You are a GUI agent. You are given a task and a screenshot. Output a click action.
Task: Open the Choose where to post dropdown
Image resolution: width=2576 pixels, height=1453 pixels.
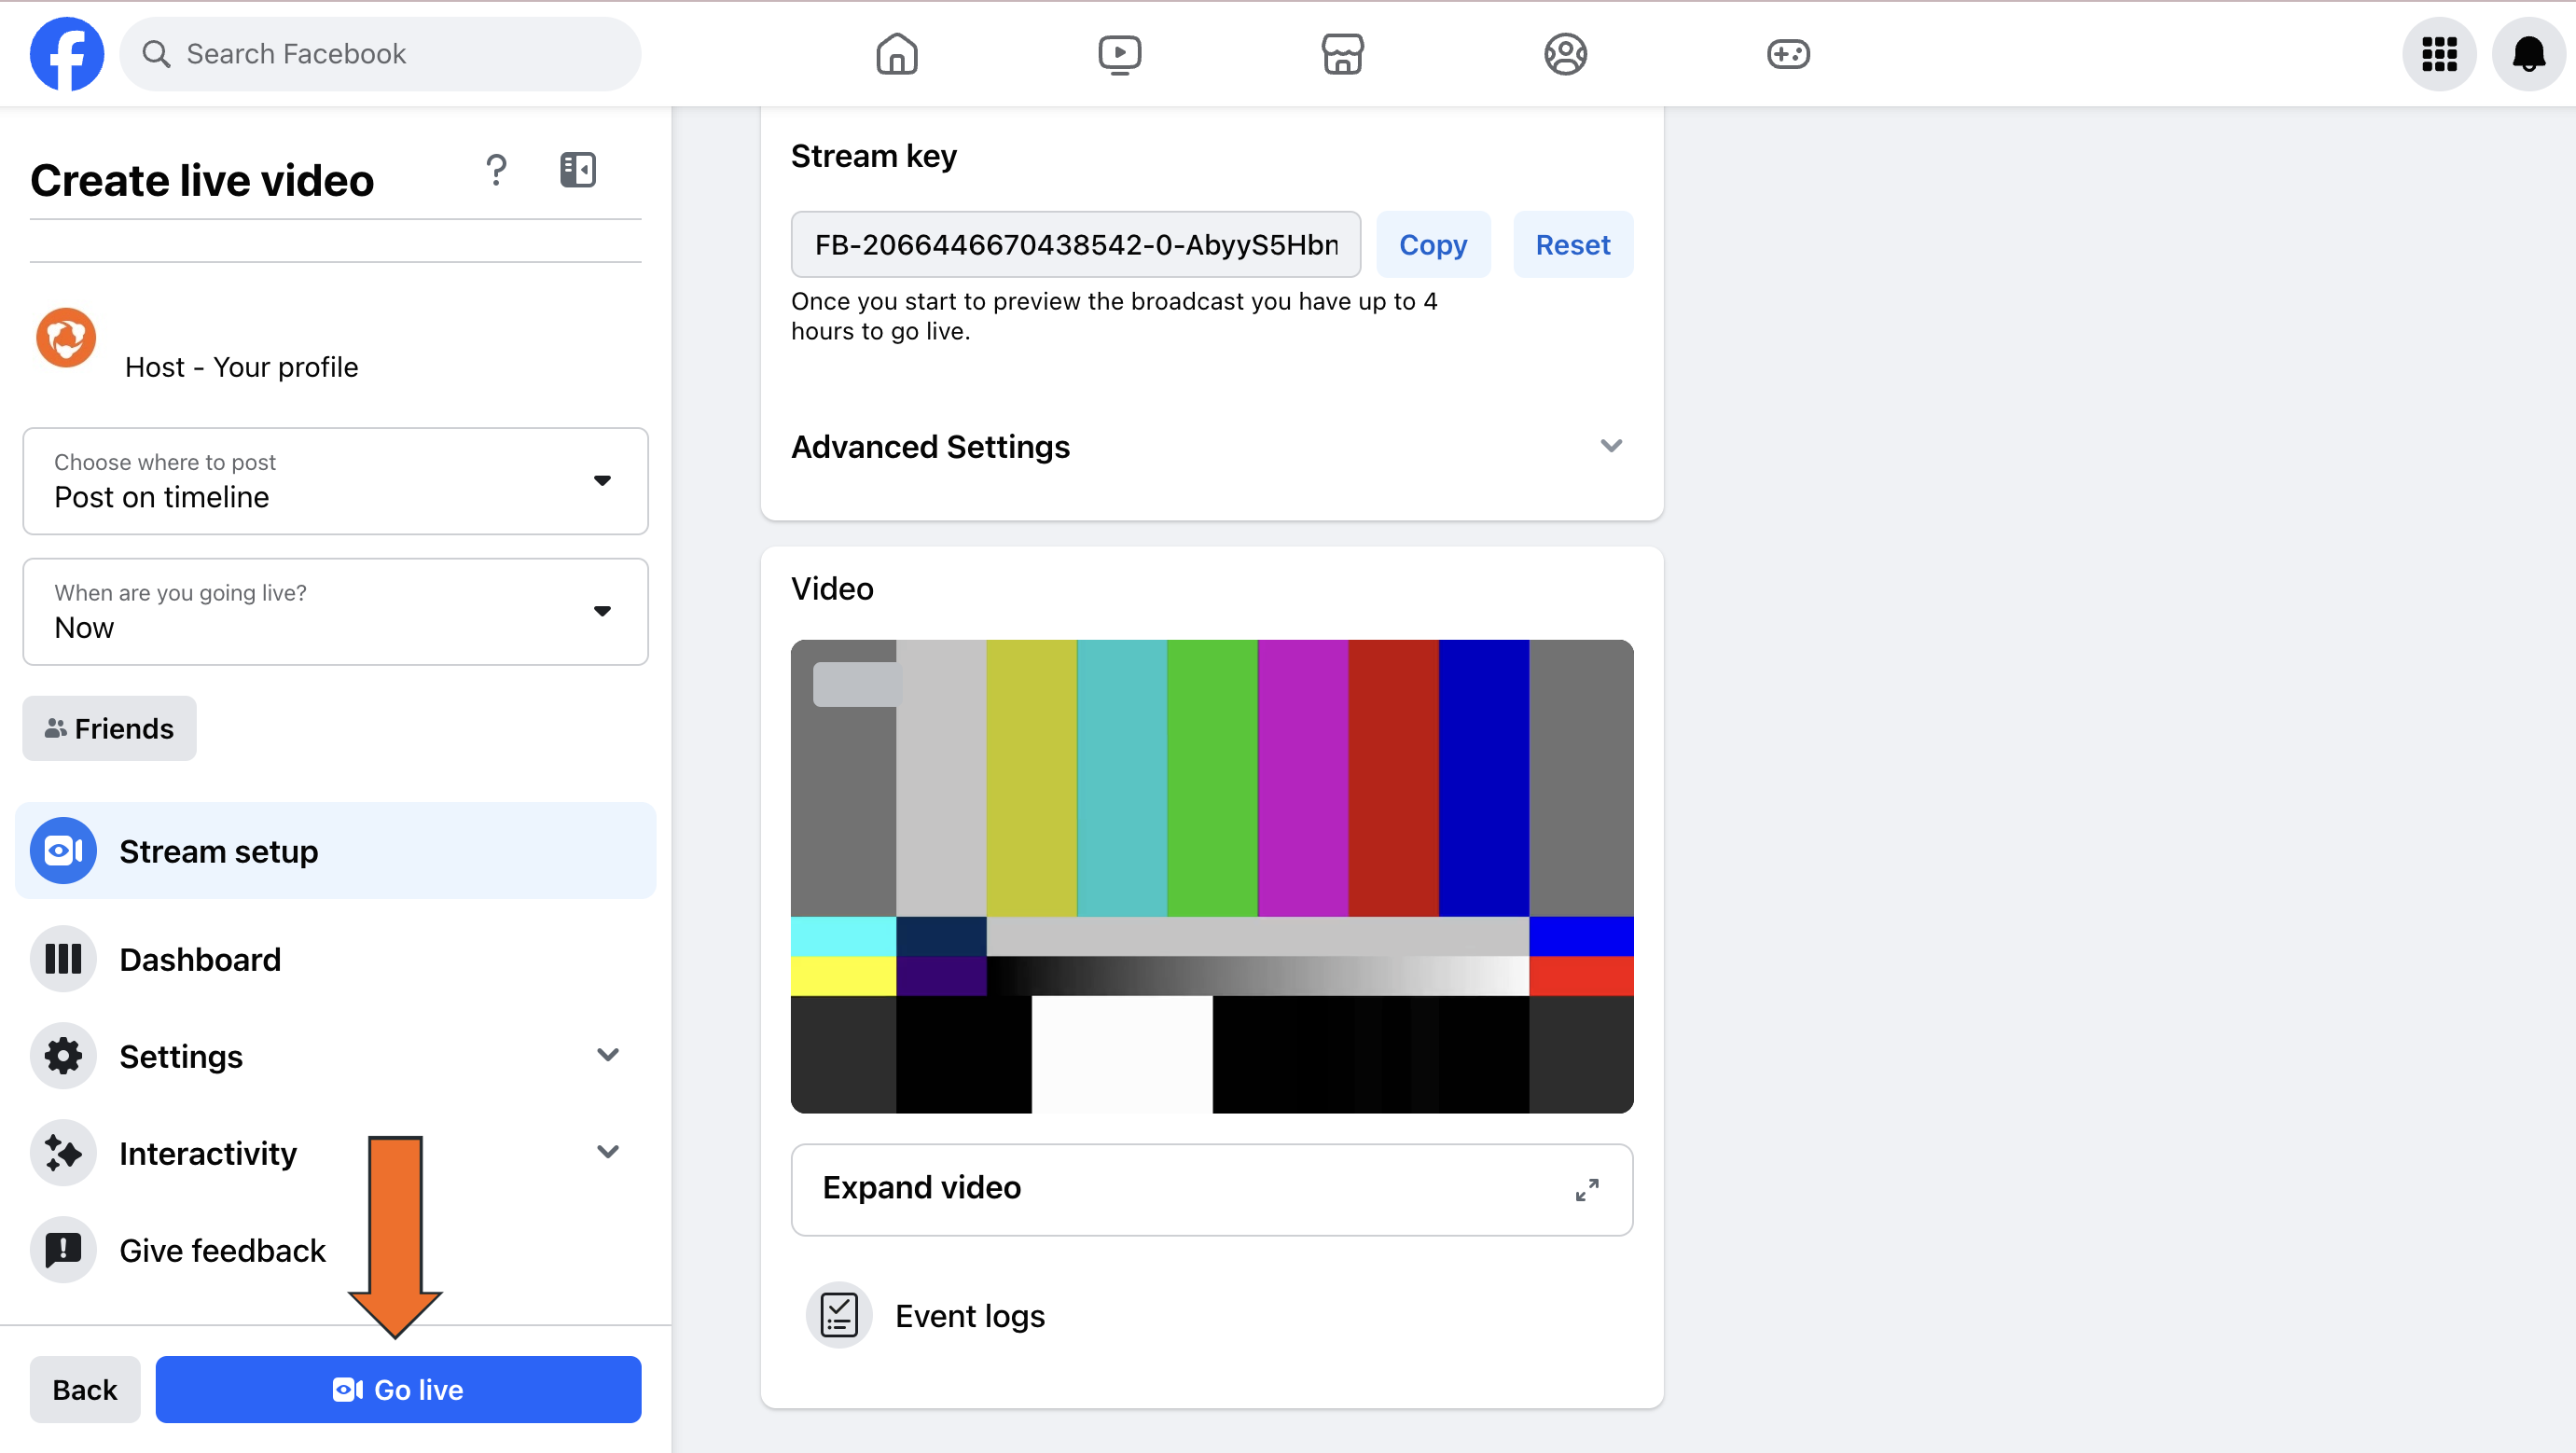tap(335, 481)
